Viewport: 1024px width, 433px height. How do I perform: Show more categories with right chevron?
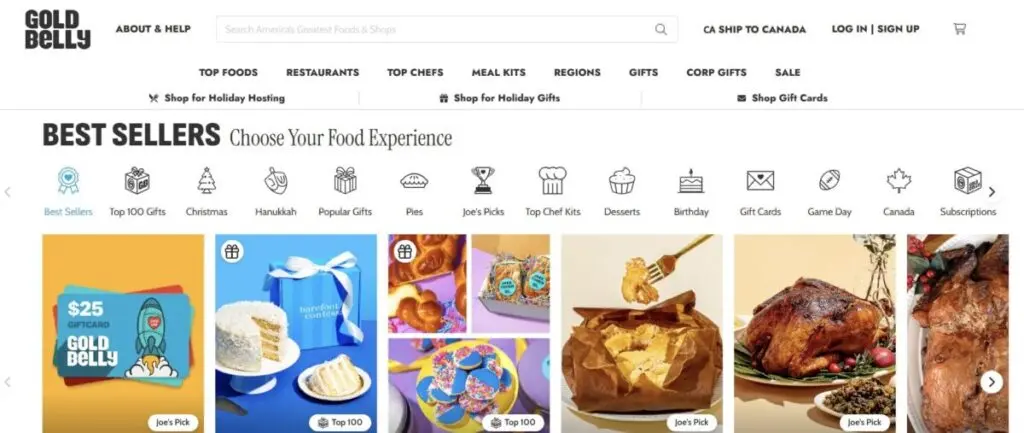point(992,192)
